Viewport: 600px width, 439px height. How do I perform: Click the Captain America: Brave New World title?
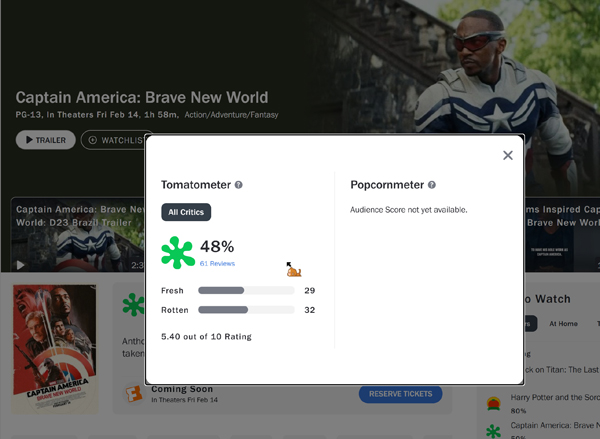pos(142,98)
